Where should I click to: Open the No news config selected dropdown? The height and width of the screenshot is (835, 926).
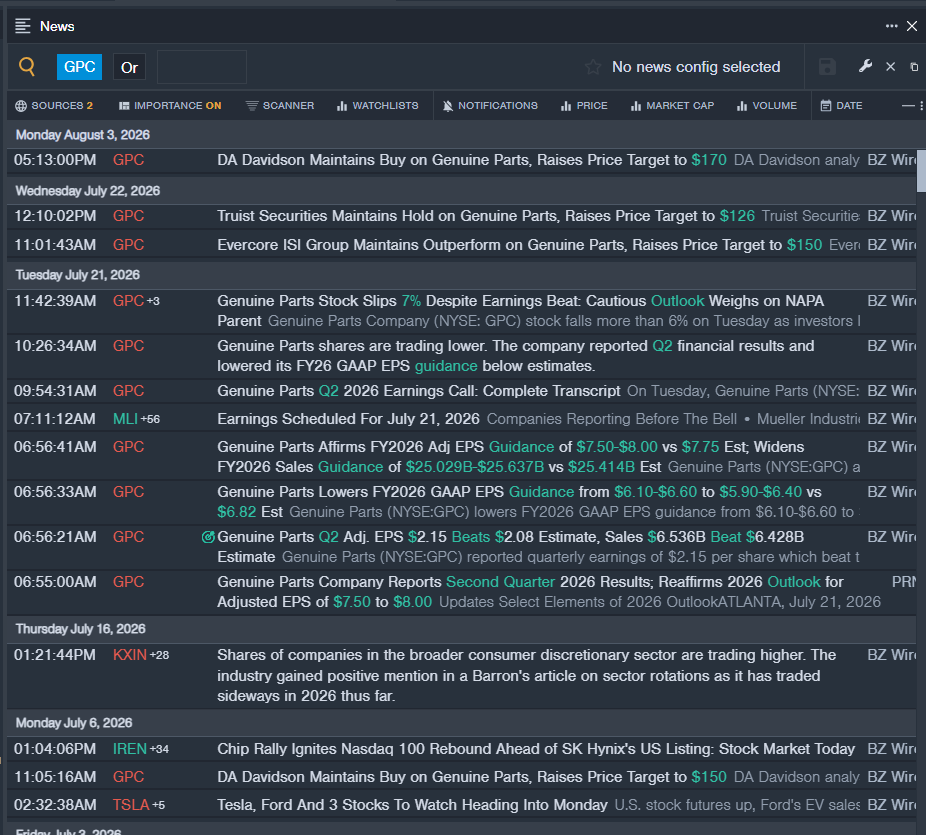(696, 67)
